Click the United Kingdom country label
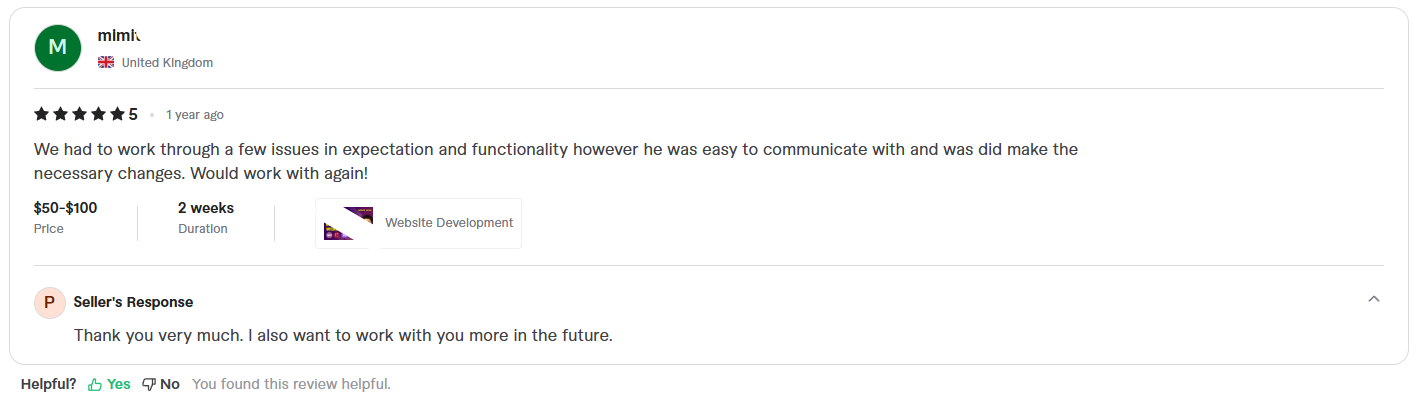 click(x=167, y=63)
